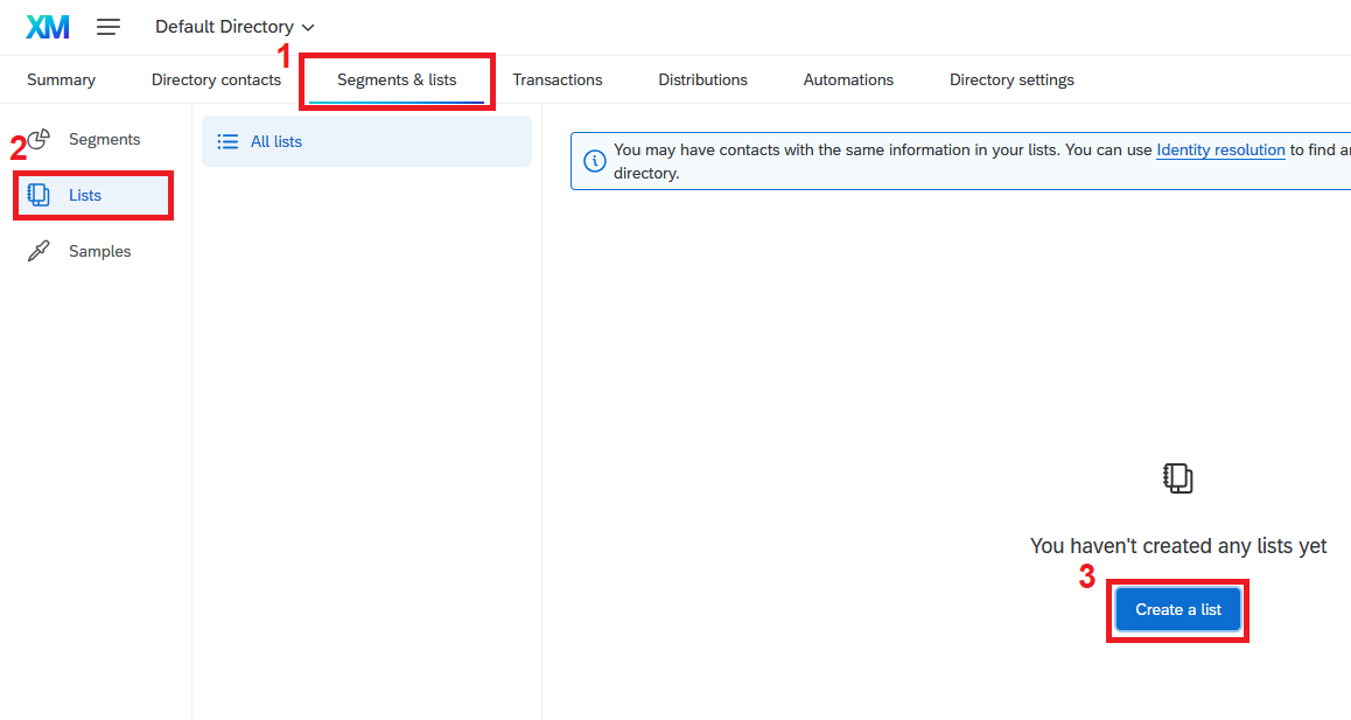Open the hamburger navigation menu
1351x720 pixels.
click(x=108, y=27)
